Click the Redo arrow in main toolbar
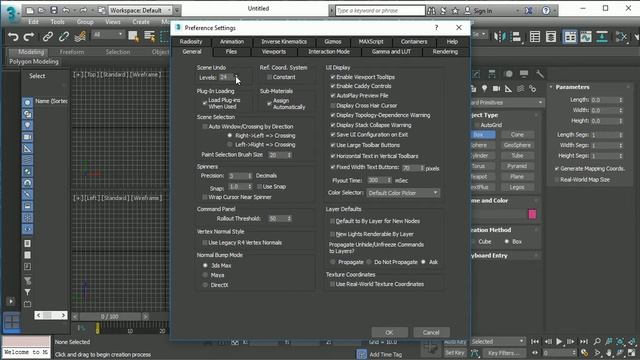The height and width of the screenshot is (360, 640). point(29,37)
